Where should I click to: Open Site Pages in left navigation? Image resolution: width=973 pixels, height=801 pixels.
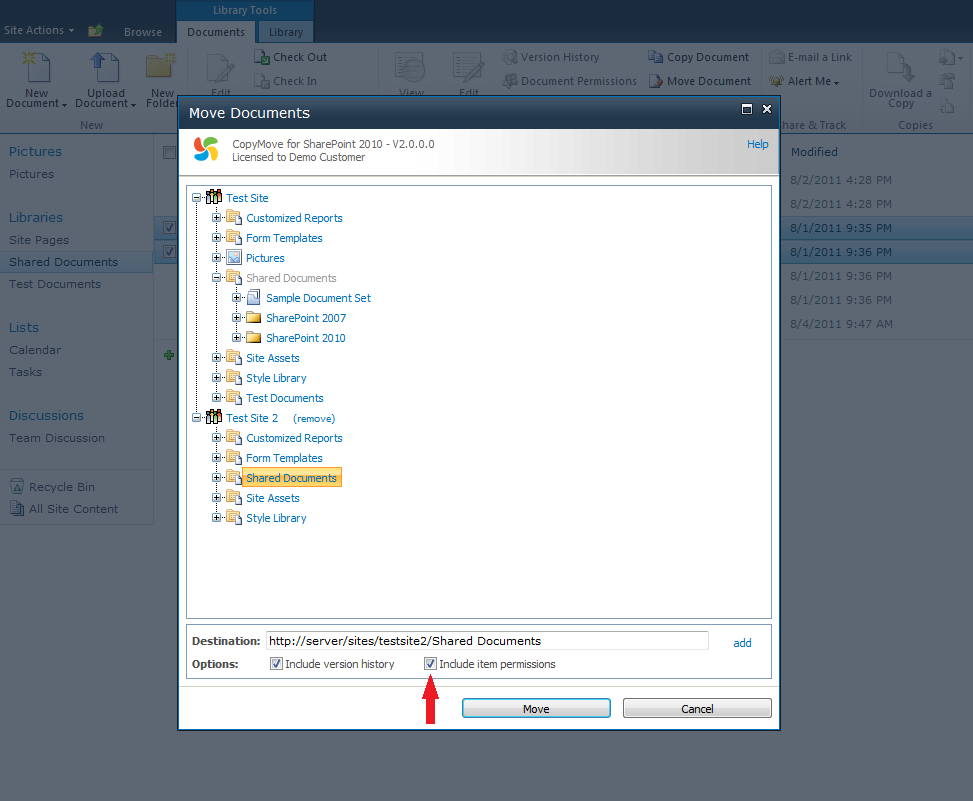[x=39, y=240]
